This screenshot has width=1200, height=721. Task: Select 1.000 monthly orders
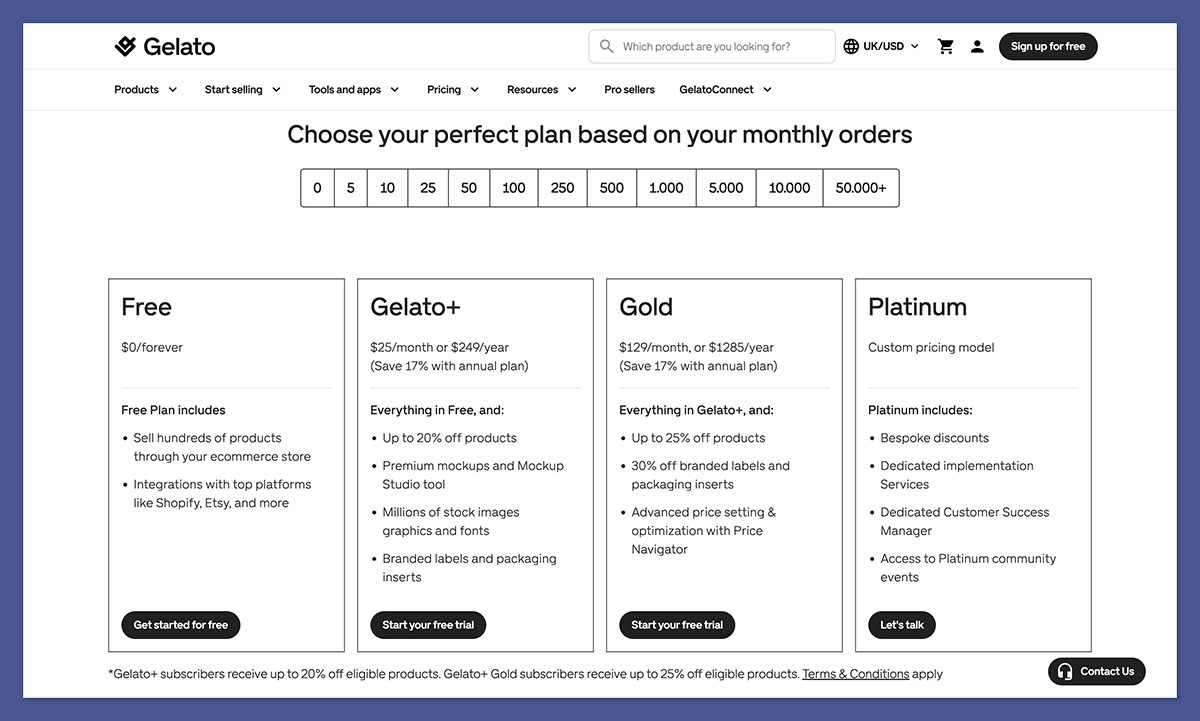pyautogui.click(x=665, y=187)
